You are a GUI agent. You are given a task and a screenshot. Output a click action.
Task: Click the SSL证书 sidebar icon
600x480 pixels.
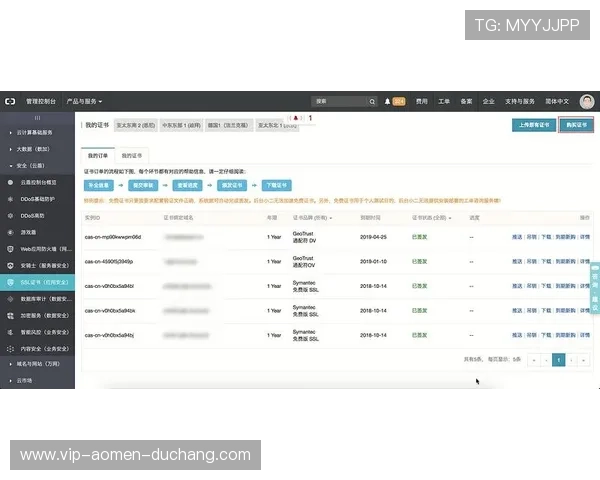12,283
